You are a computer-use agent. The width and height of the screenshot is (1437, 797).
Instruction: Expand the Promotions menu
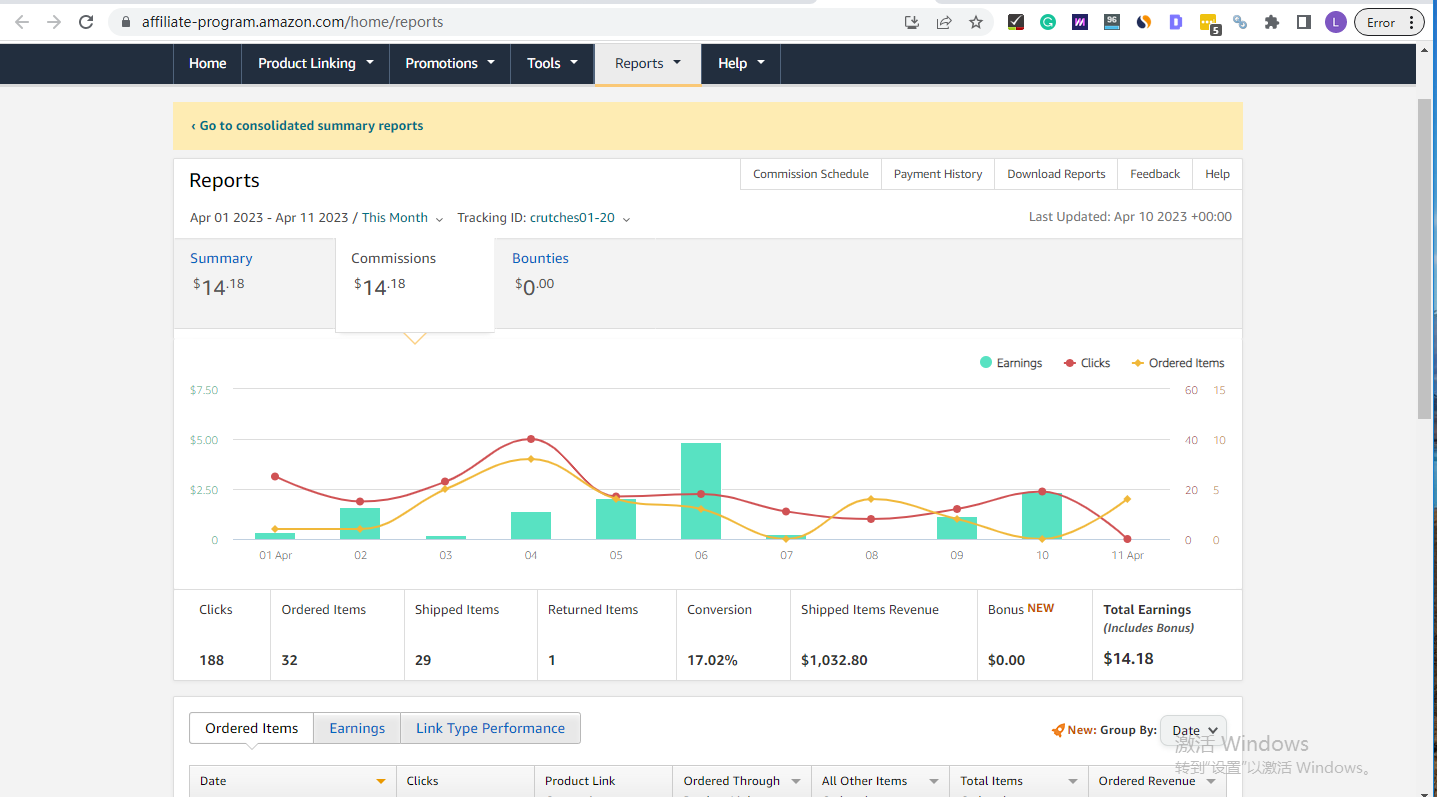click(x=450, y=63)
